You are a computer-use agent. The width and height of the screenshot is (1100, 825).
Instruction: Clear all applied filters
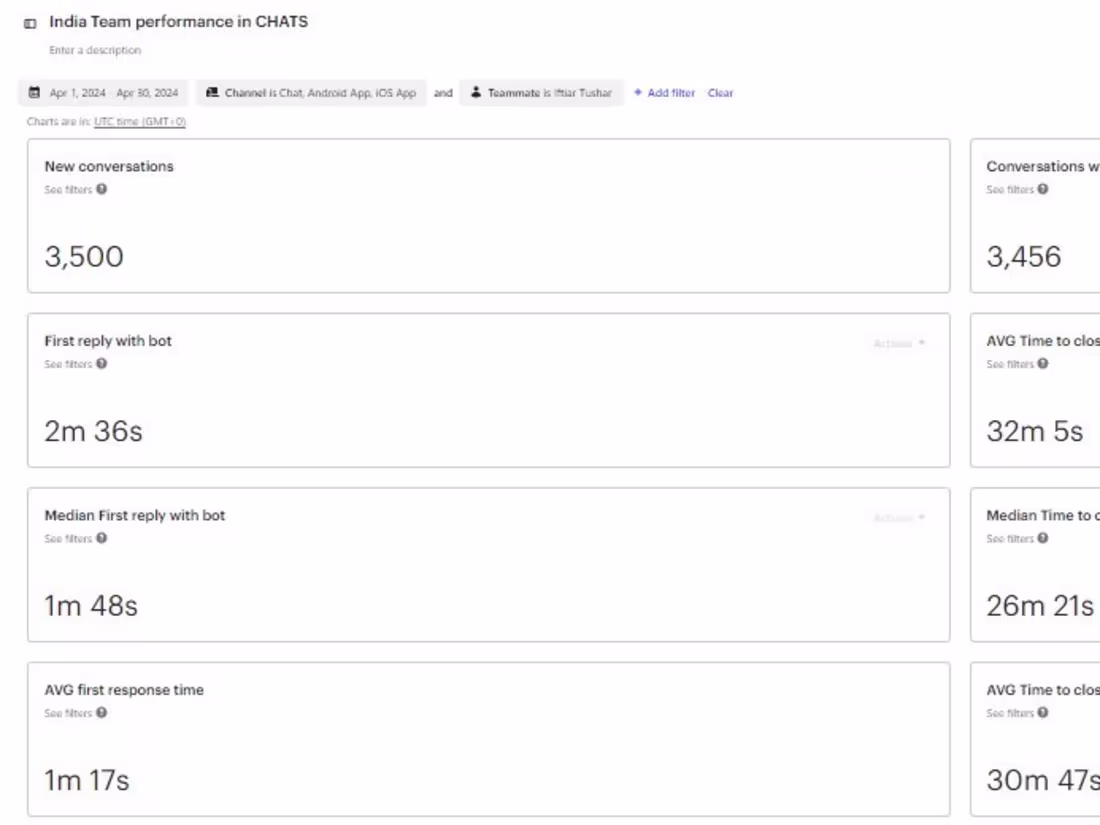pos(720,93)
